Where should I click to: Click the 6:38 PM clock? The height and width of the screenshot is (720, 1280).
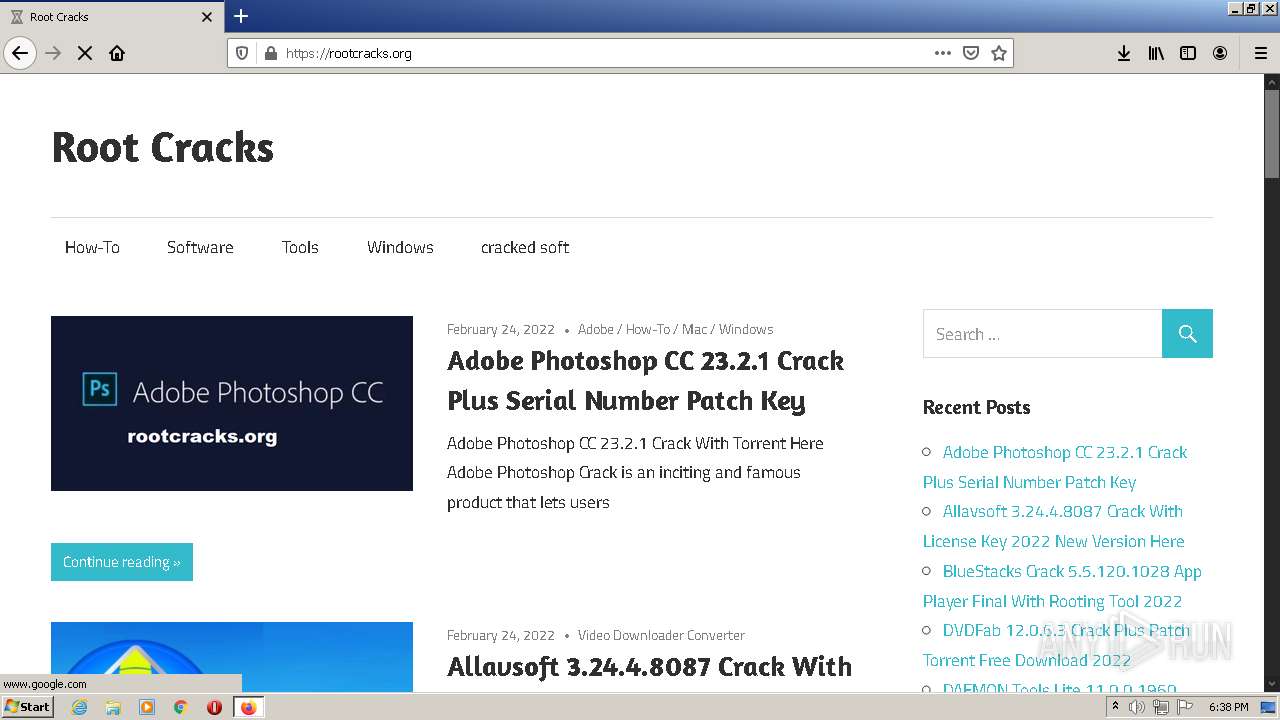coord(1229,707)
